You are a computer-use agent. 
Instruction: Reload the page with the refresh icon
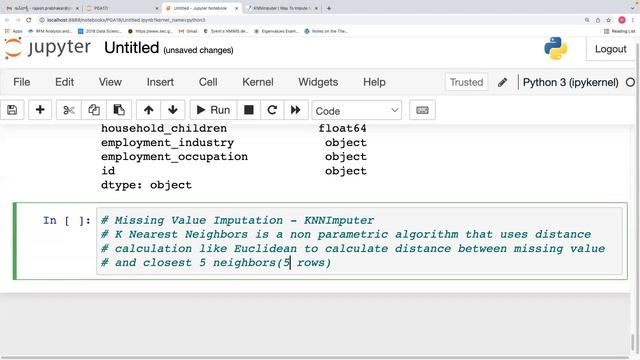pos(29,20)
